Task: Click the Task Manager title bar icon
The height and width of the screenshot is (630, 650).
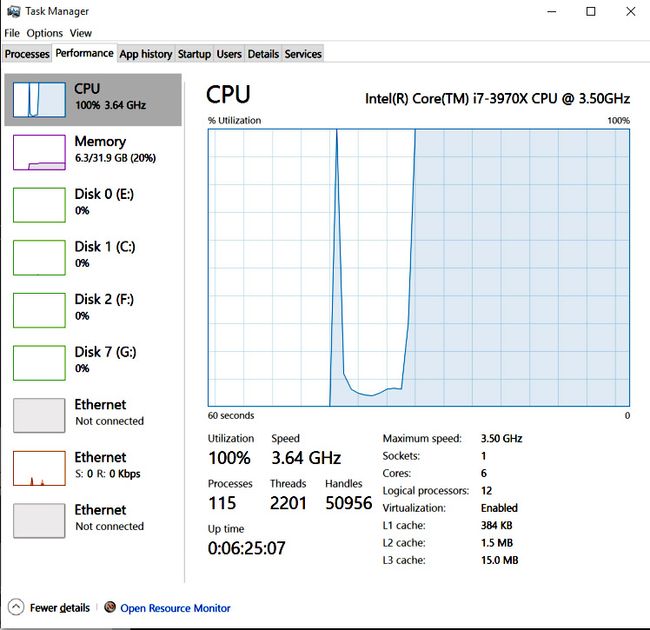Action: (x=11, y=11)
